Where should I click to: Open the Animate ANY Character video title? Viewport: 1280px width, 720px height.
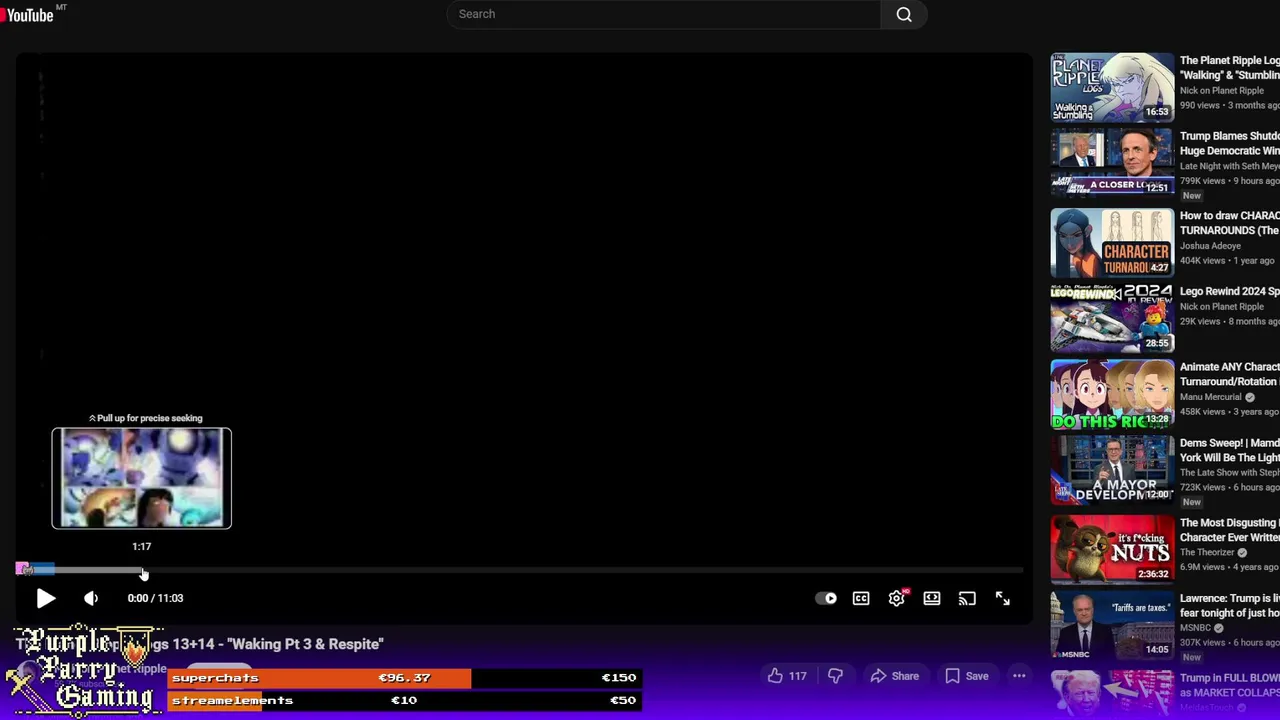(x=1230, y=374)
